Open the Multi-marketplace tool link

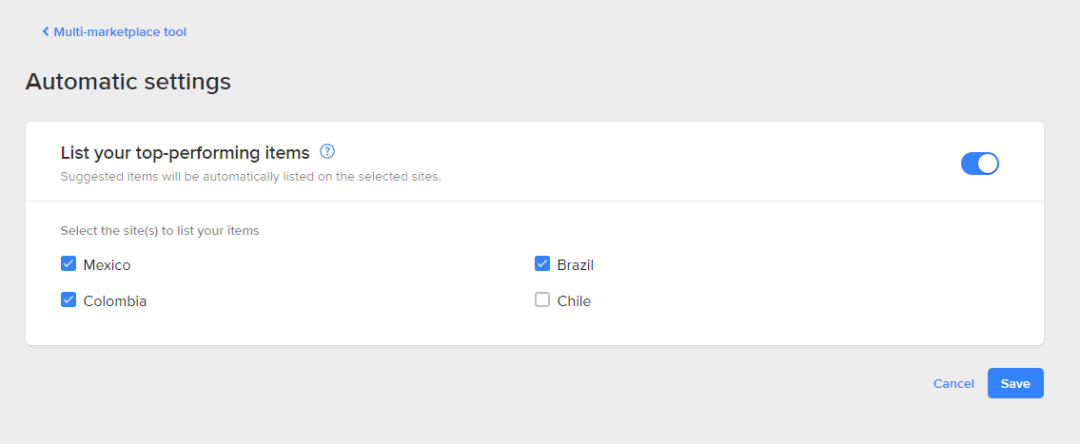pos(120,32)
